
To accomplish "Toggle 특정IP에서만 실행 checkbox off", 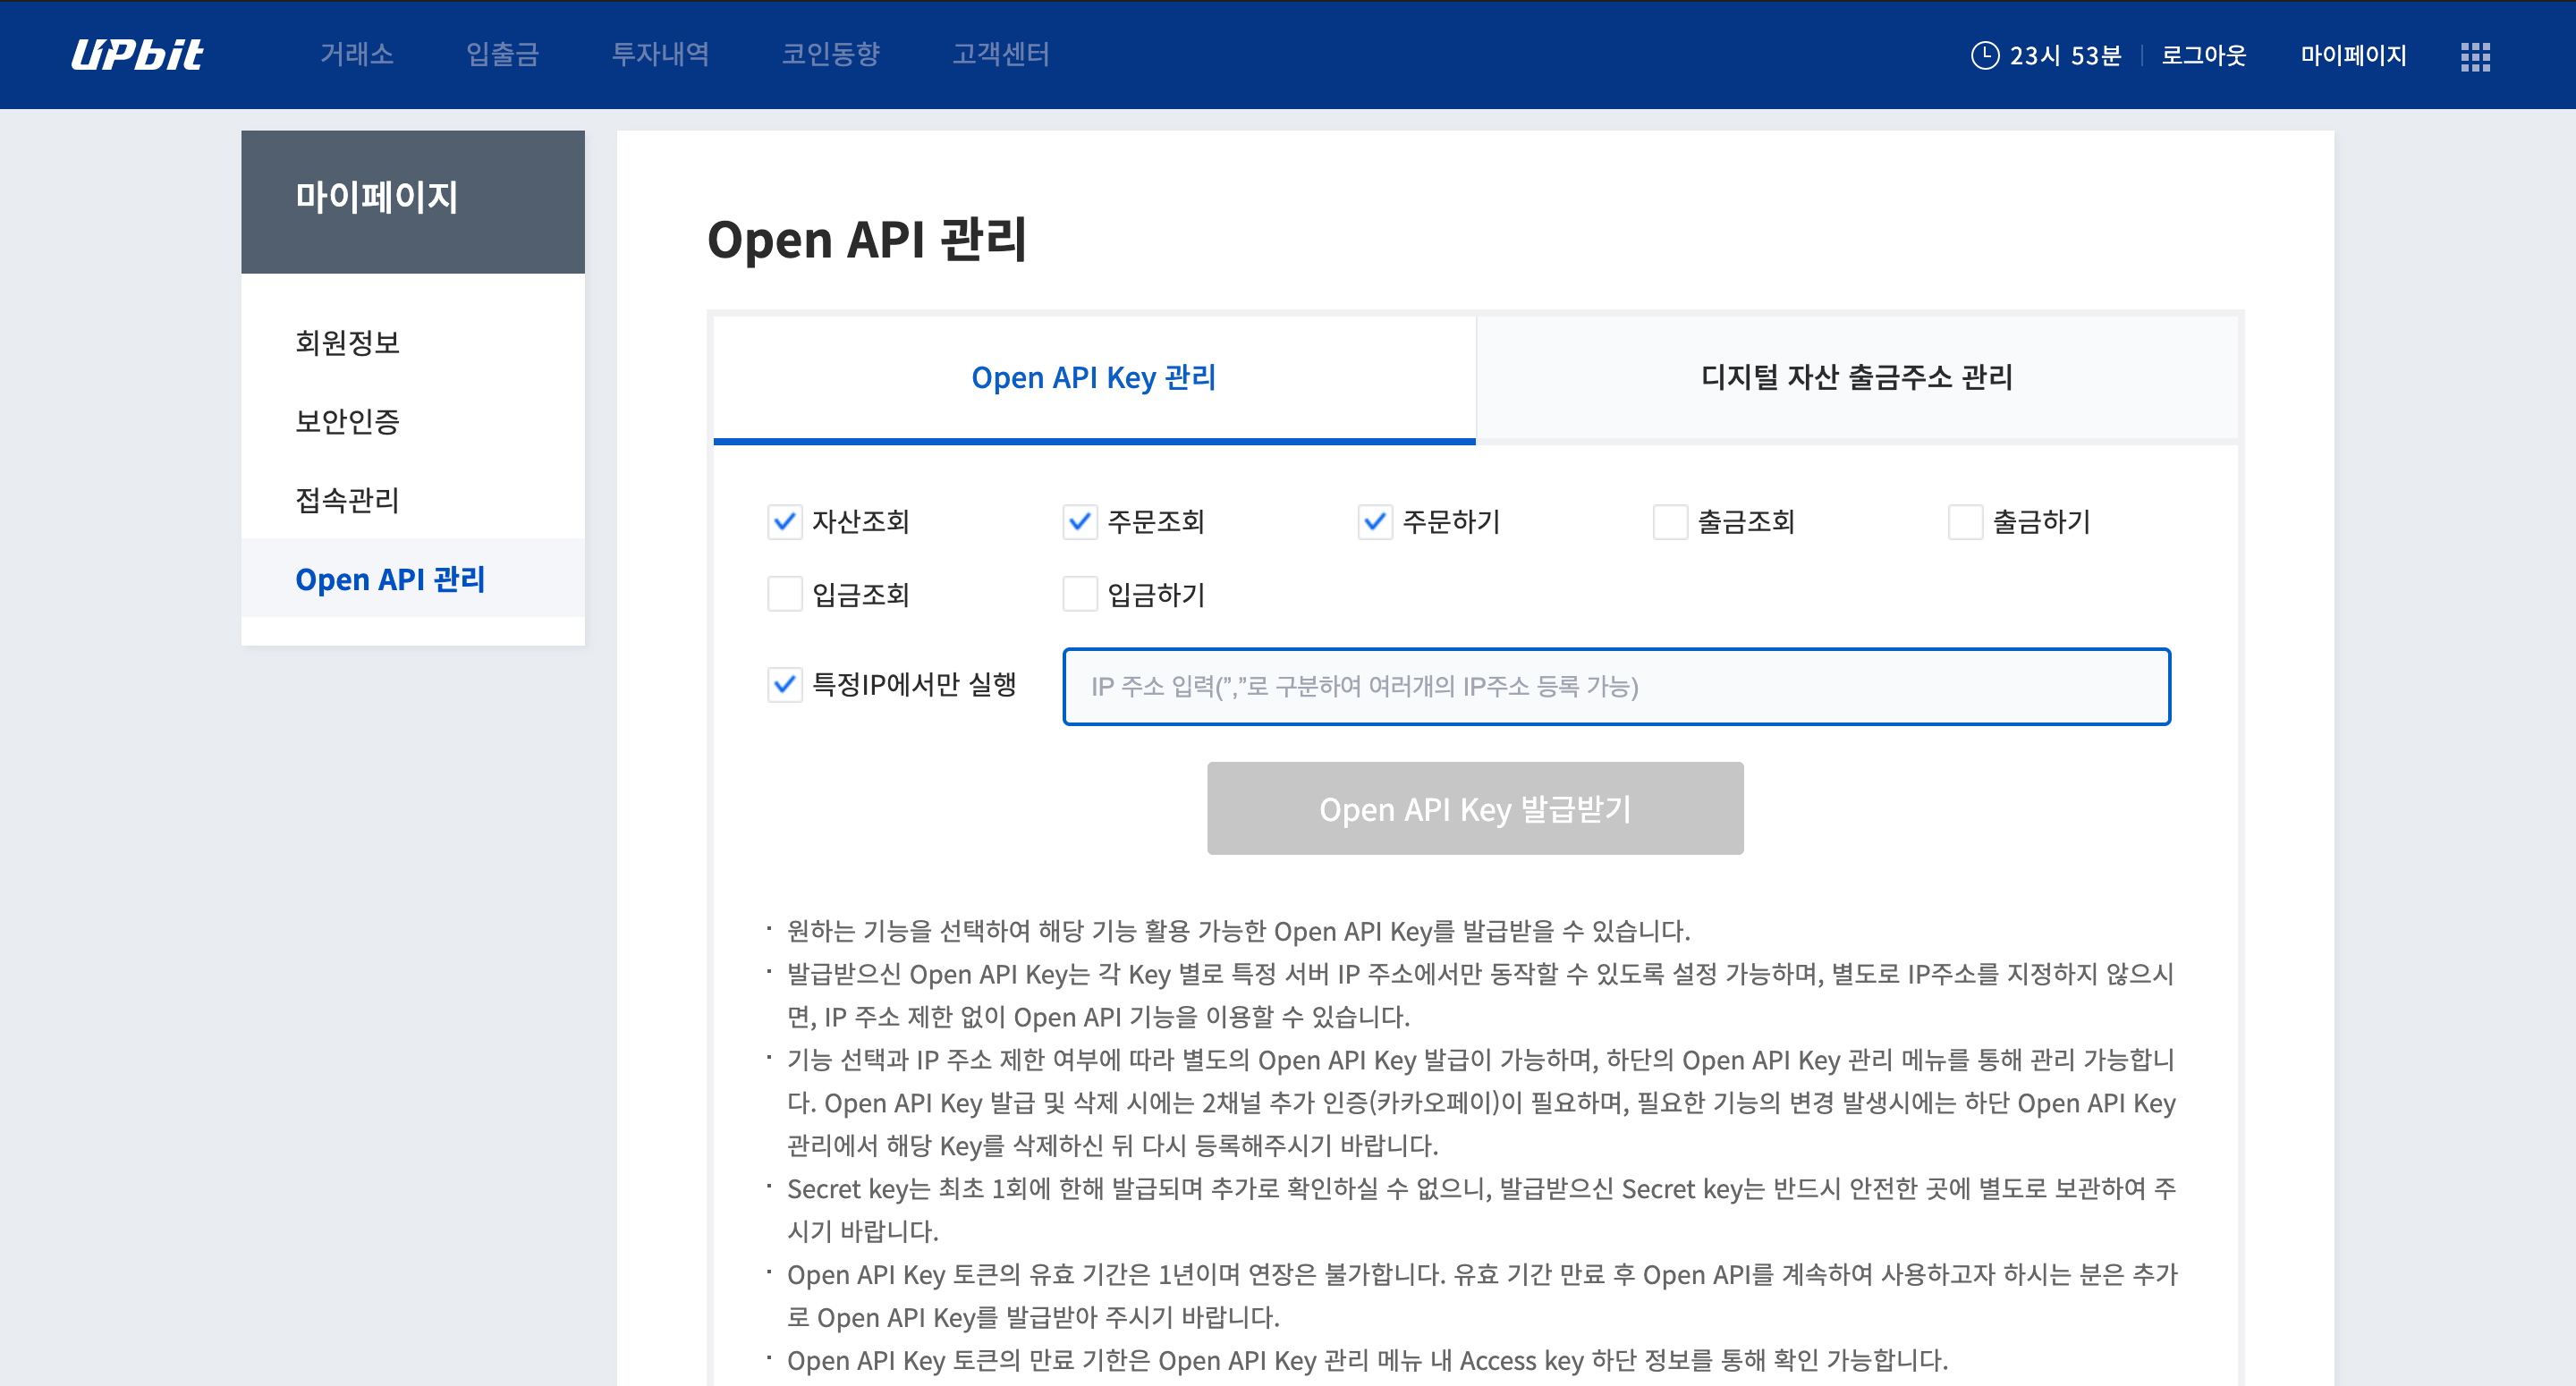I will point(785,685).
